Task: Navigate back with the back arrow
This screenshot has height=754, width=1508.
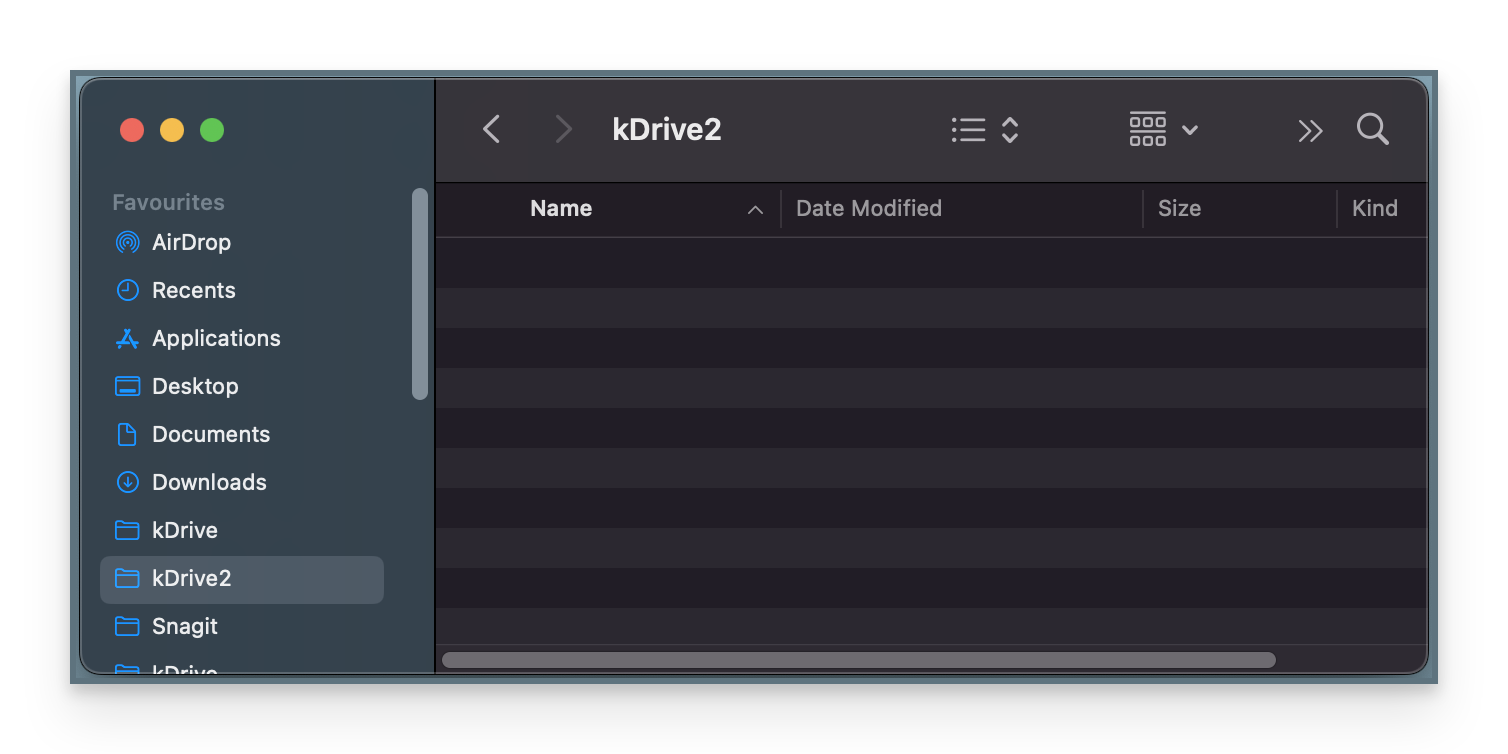Action: click(490, 129)
